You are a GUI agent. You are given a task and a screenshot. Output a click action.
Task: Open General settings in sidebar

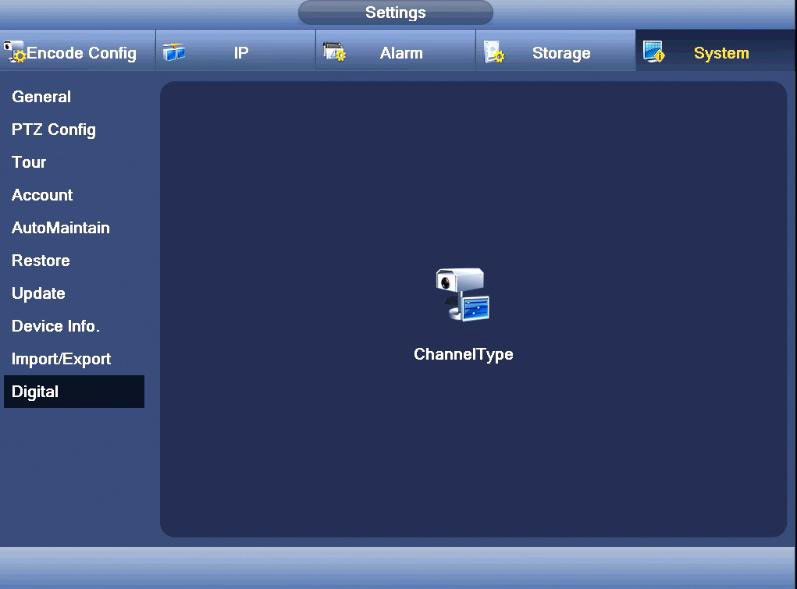[74, 97]
